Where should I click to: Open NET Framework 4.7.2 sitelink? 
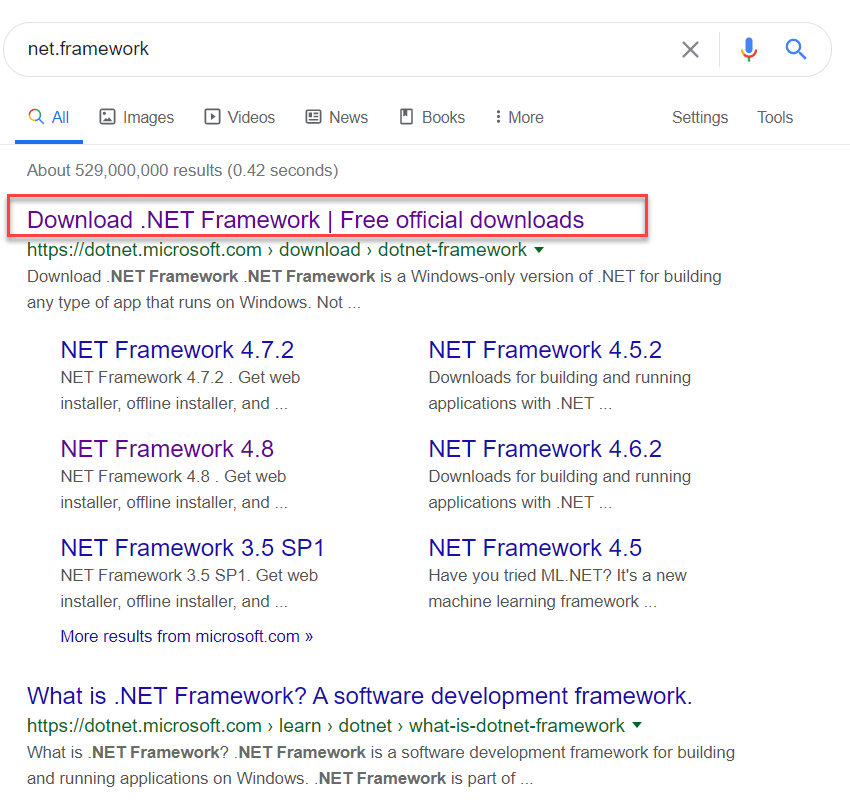177,350
